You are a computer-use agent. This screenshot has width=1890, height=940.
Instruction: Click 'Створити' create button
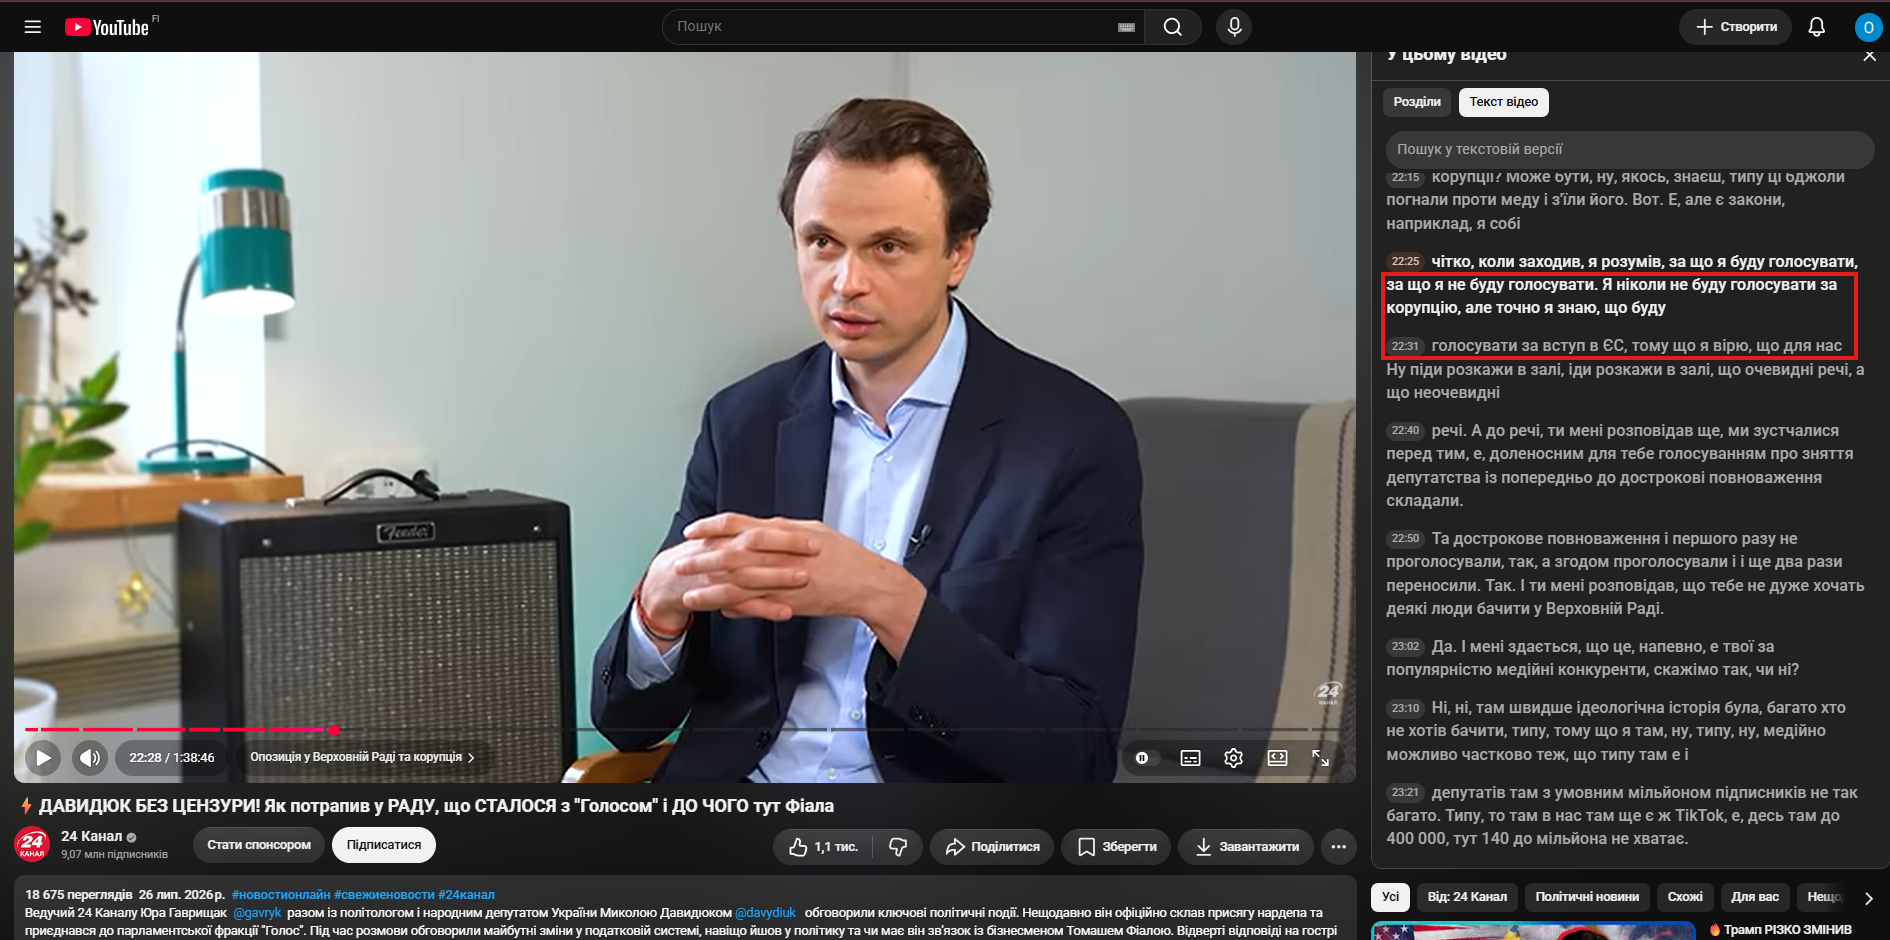point(1736,27)
